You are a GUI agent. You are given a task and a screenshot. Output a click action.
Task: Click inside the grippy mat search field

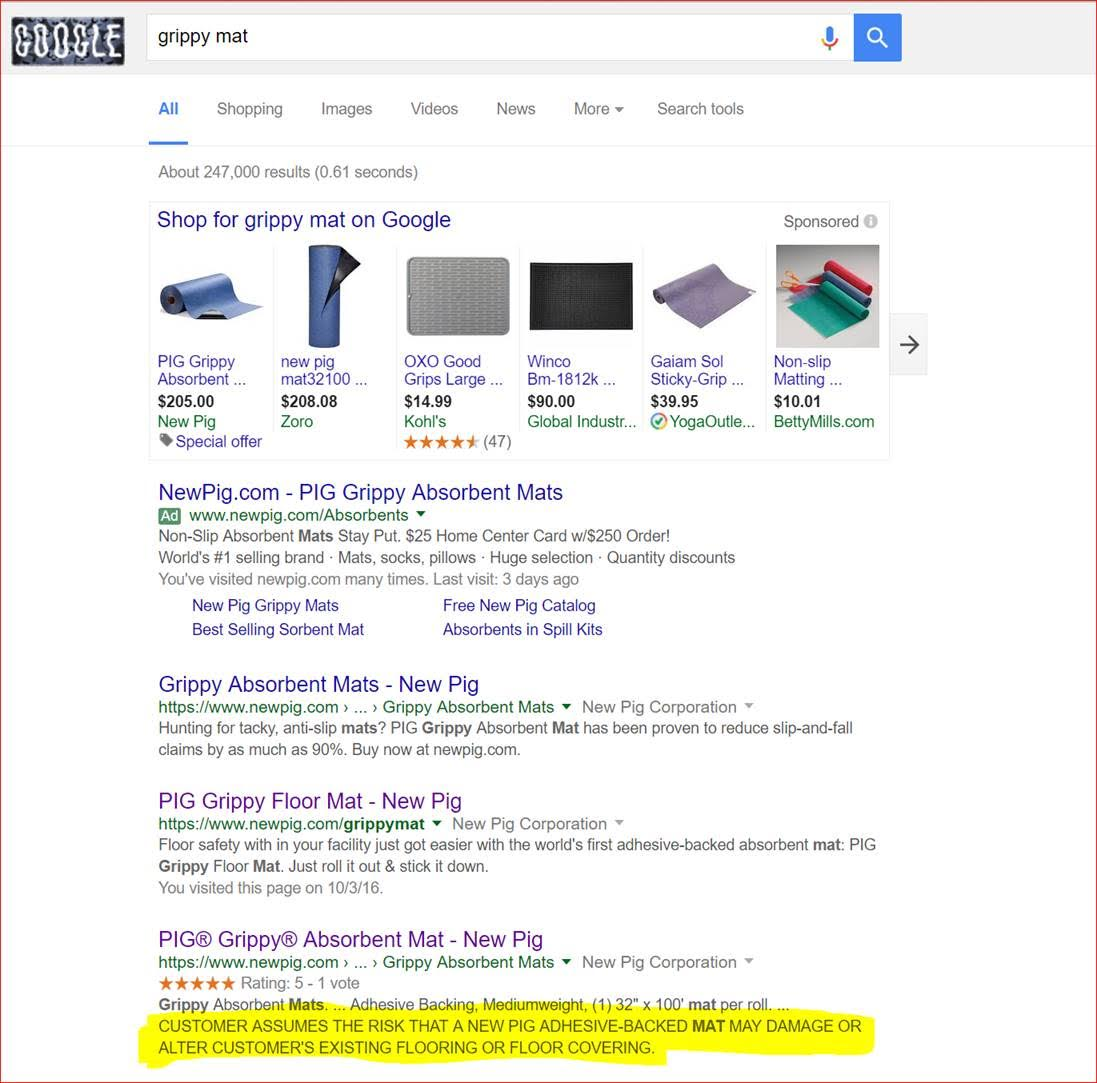point(480,38)
